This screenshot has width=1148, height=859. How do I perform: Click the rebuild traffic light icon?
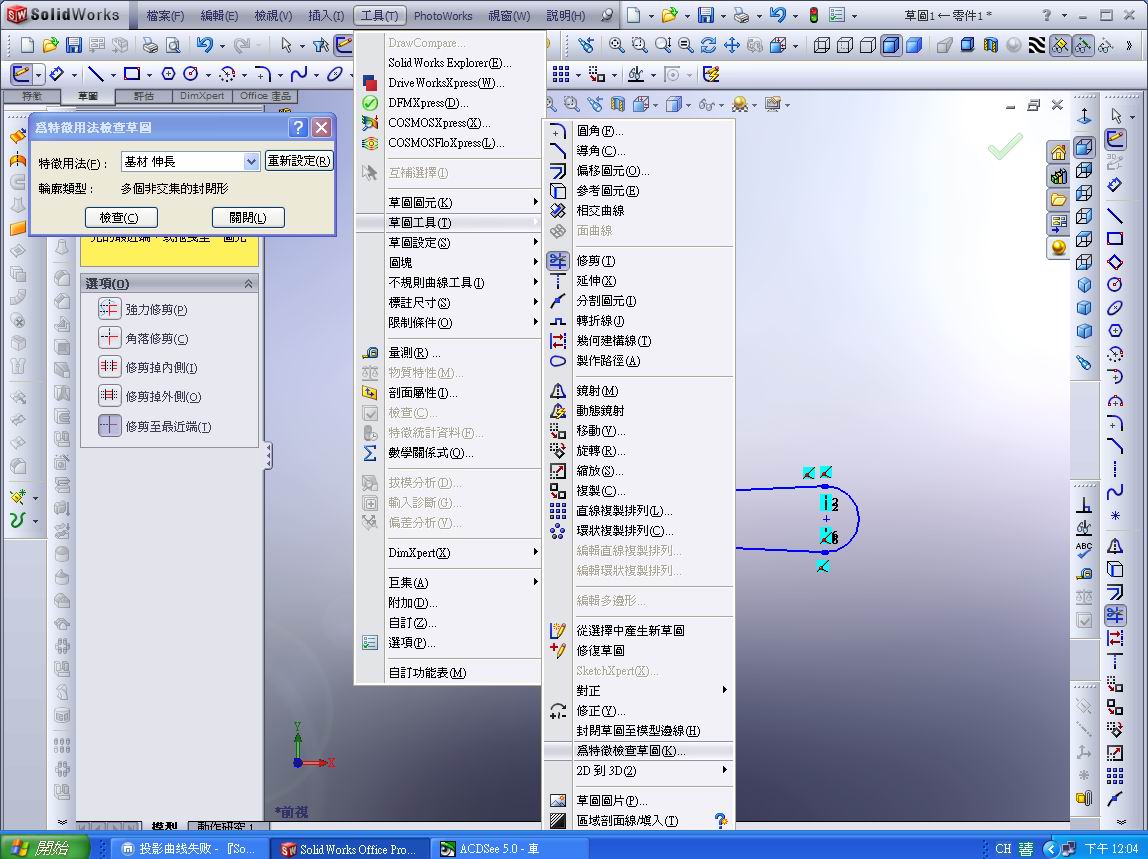coord(813,15)
